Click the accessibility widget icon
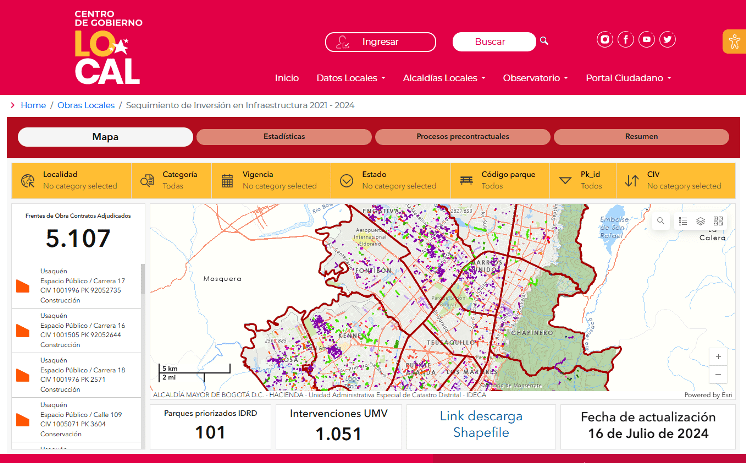746x463 pixels. [733, 41]
